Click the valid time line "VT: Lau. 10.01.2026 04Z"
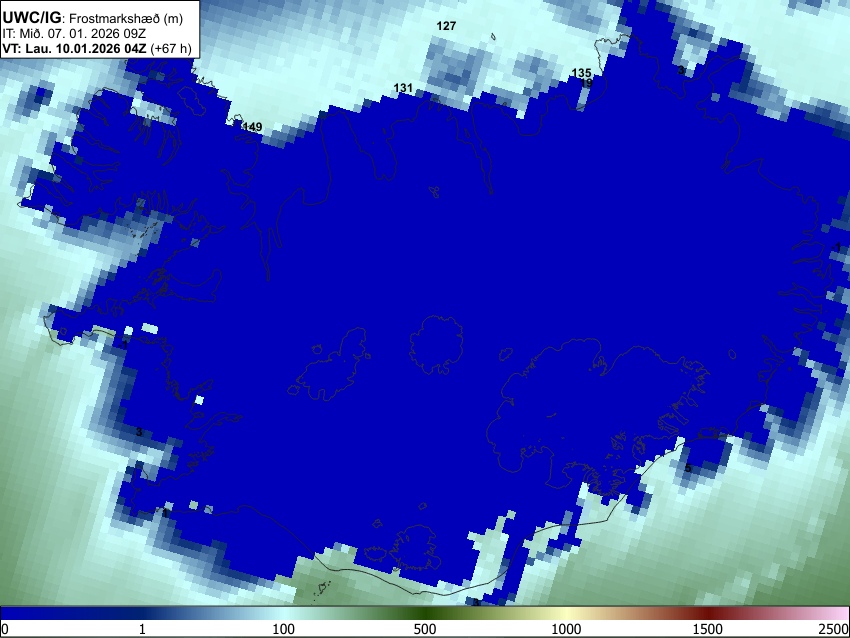 pyautogui.click(x=74, y=48)
